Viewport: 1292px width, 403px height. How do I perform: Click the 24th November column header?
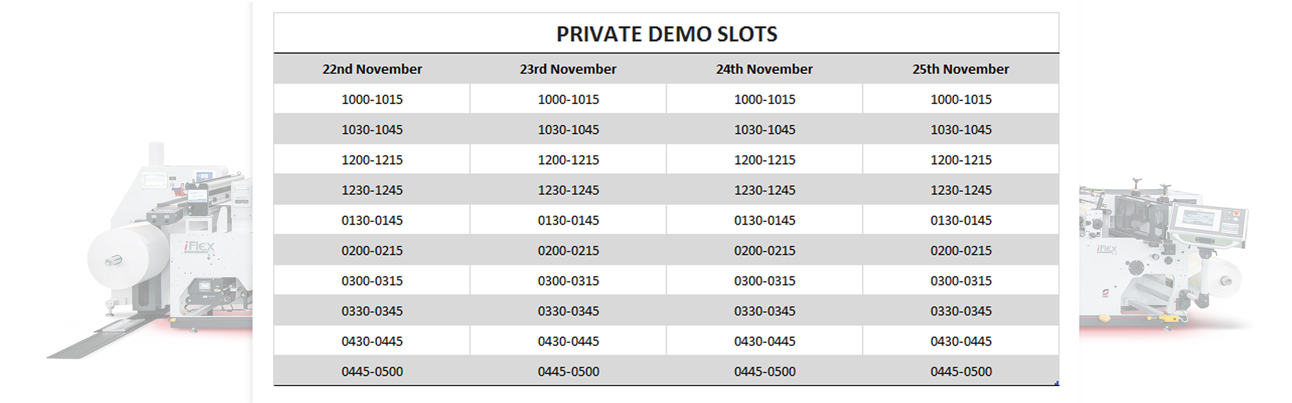(x=765, y=69)
